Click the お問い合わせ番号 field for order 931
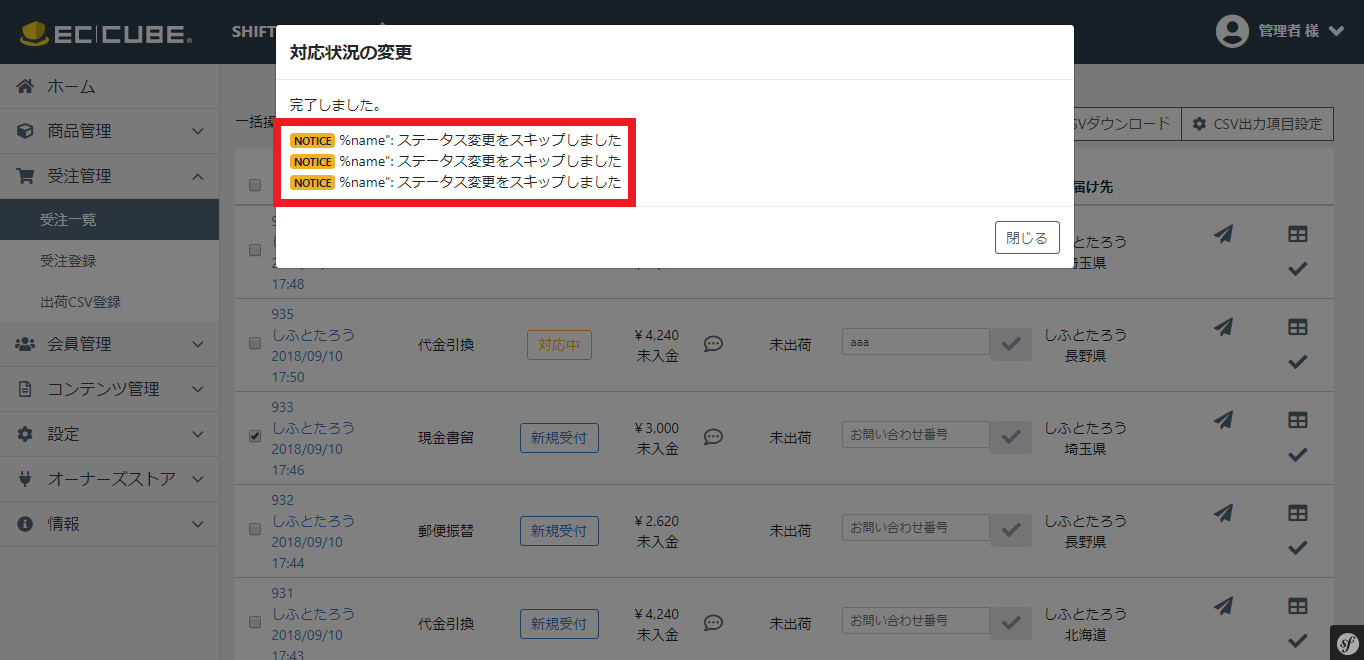 pos(916,620)
